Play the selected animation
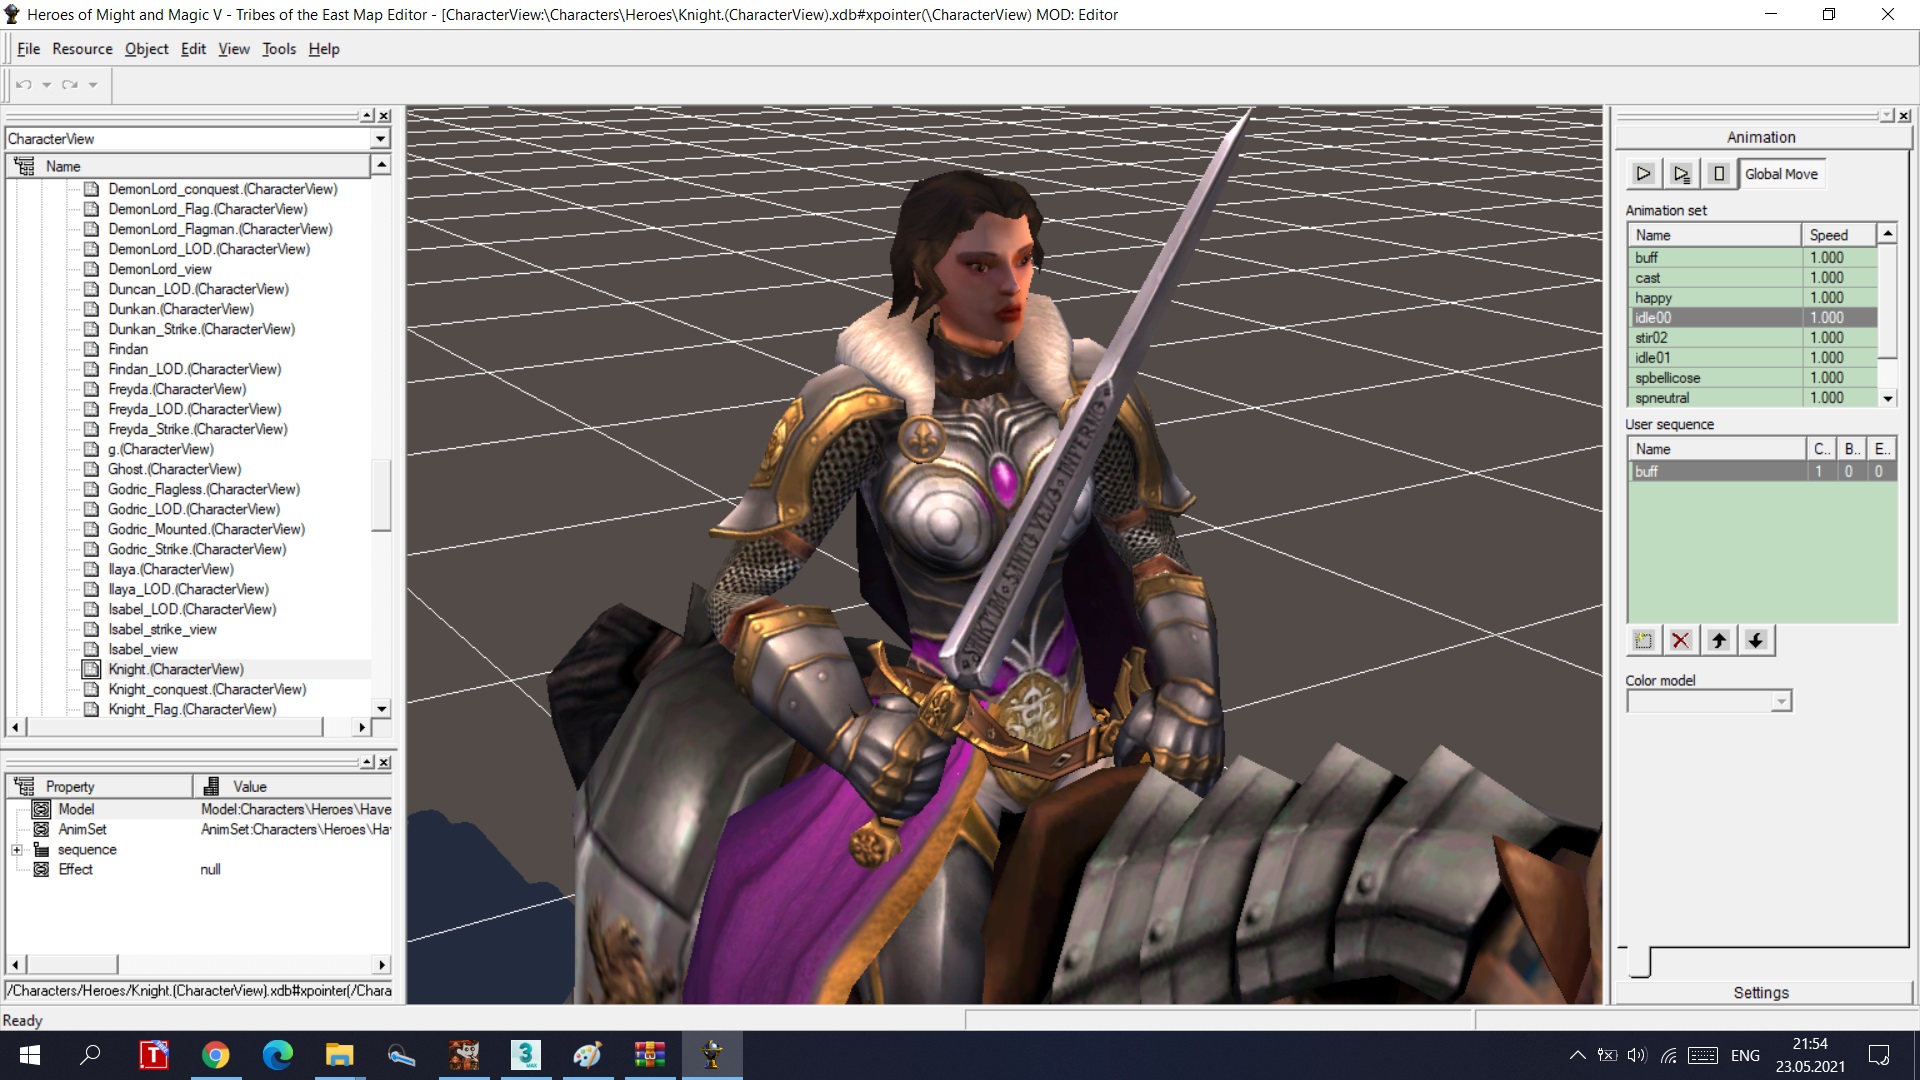This screenshot has width=1920, height=1080. [x=1643, y=174]
